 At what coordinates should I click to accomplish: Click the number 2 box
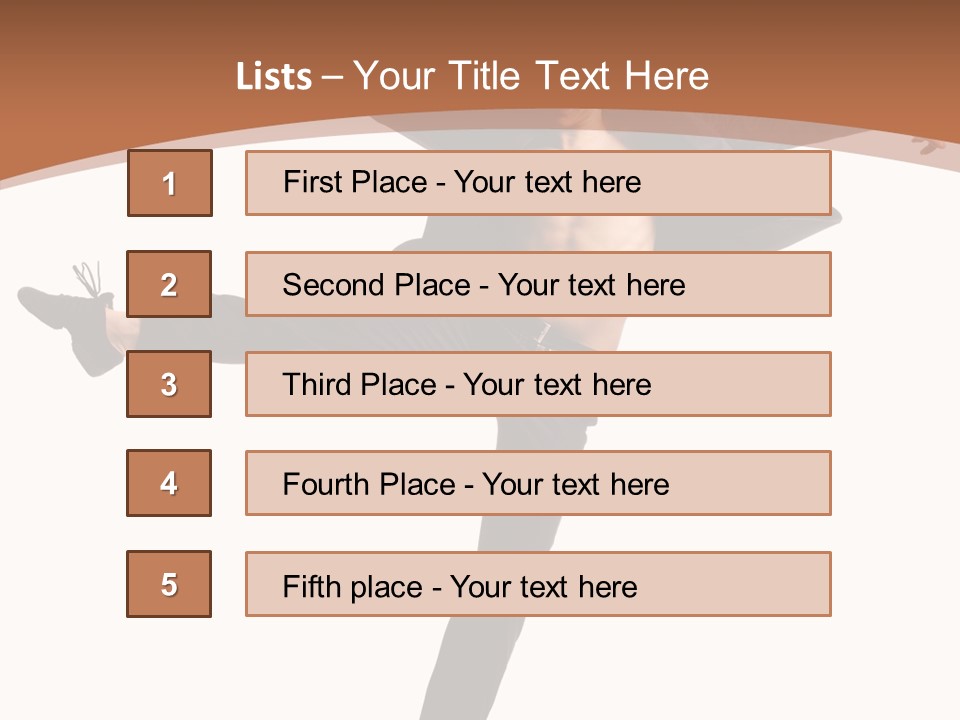169,284
